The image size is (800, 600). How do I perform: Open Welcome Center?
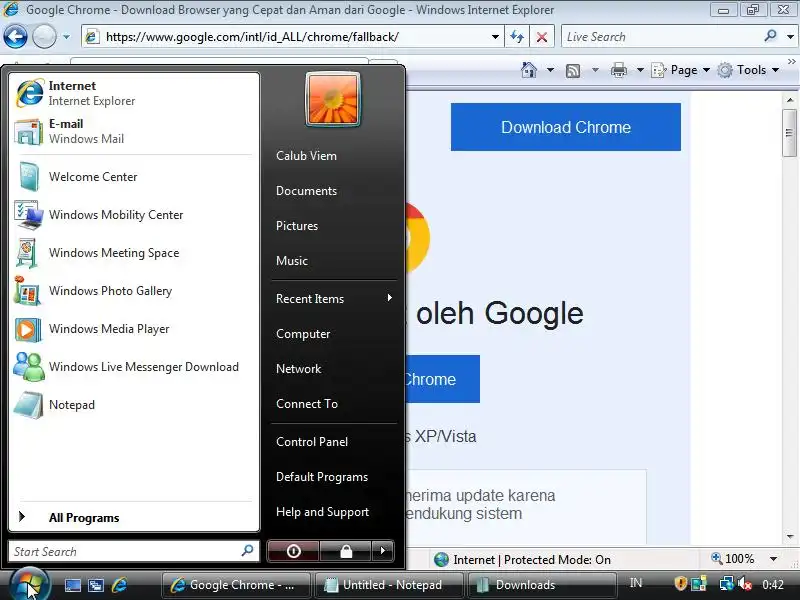coord(134,177)
